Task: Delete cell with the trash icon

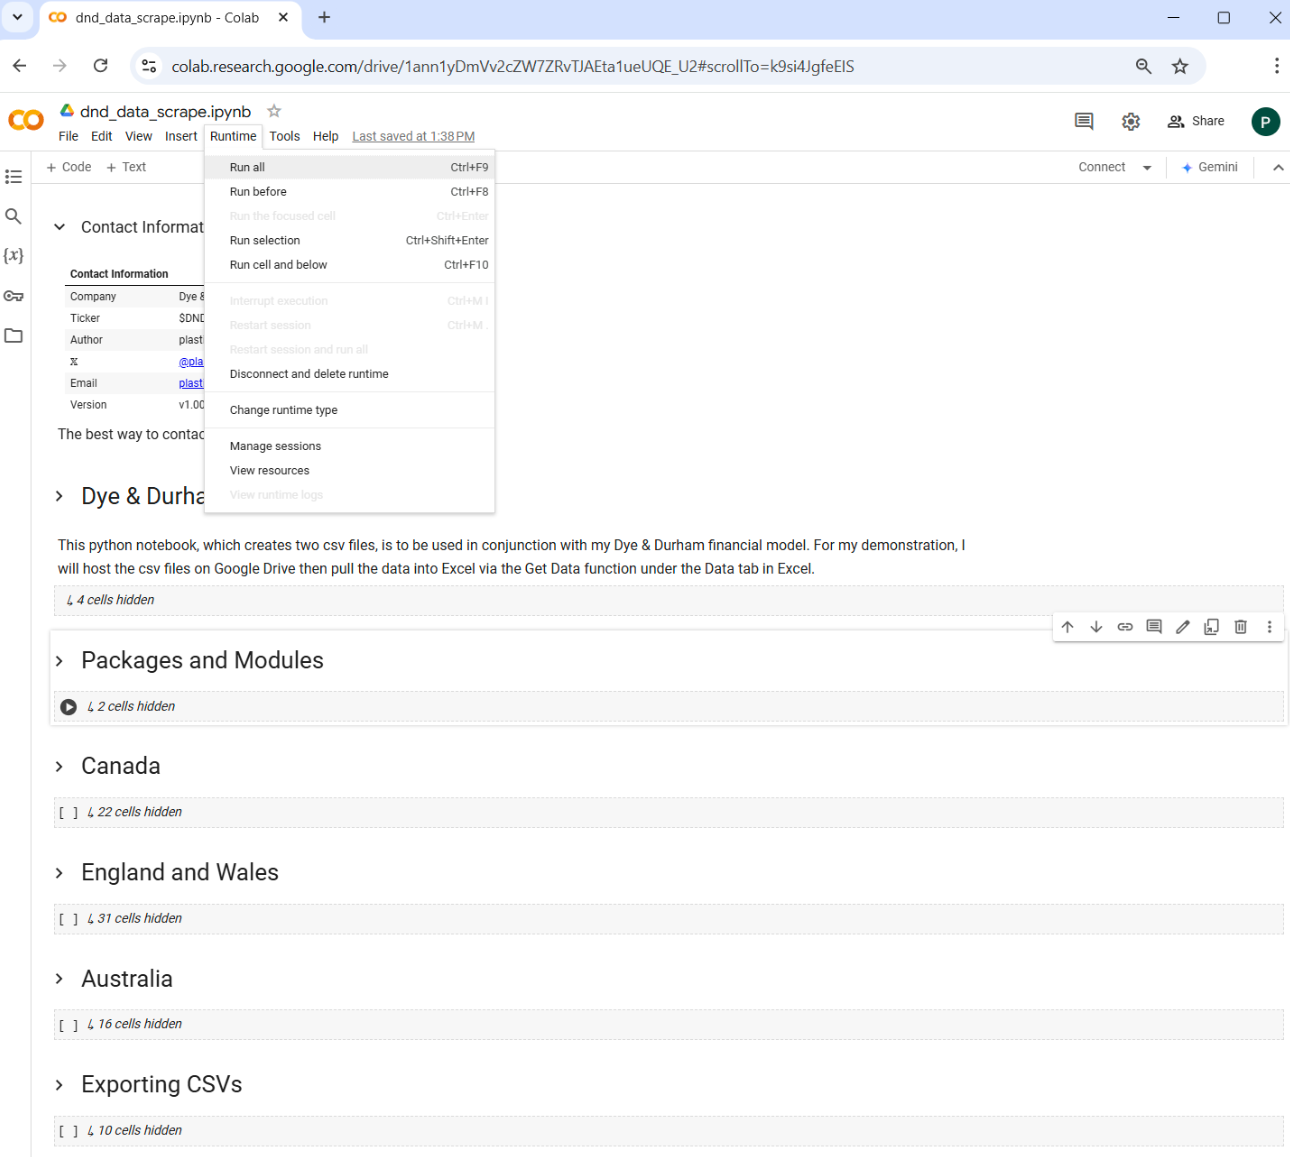Action: point(1240,627)
